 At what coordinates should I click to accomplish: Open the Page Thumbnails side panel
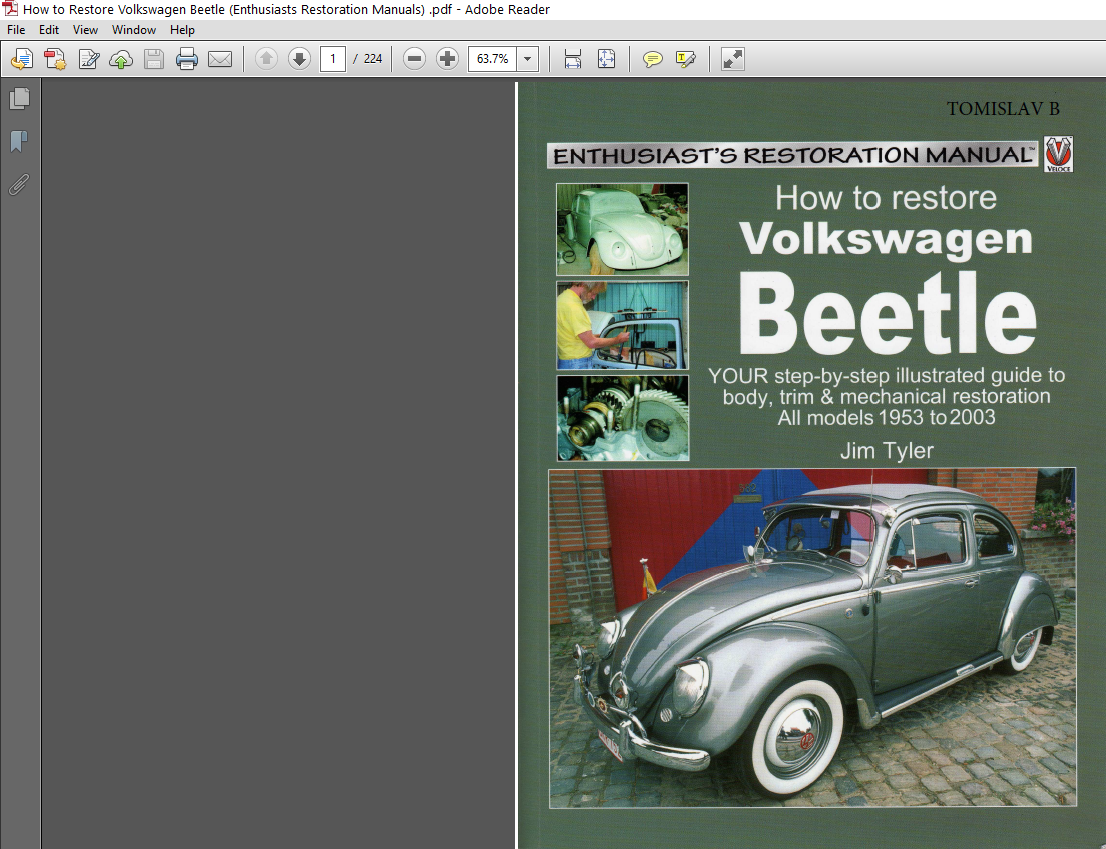coord(20,99)
